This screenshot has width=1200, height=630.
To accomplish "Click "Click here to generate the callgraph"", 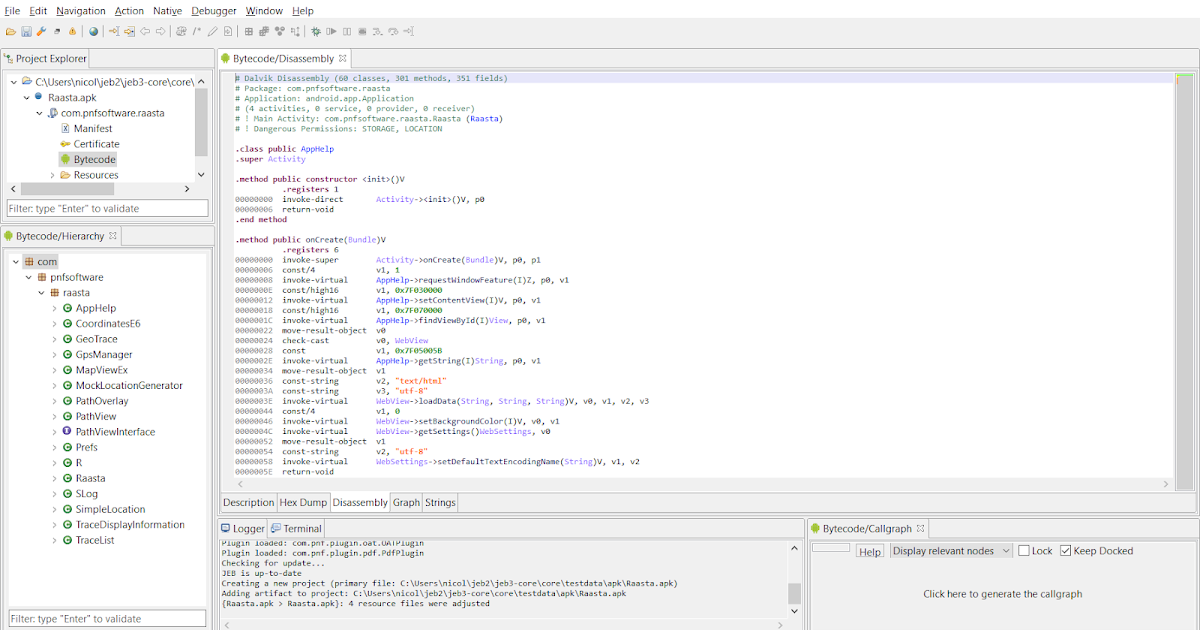I will click(1002, 594).
